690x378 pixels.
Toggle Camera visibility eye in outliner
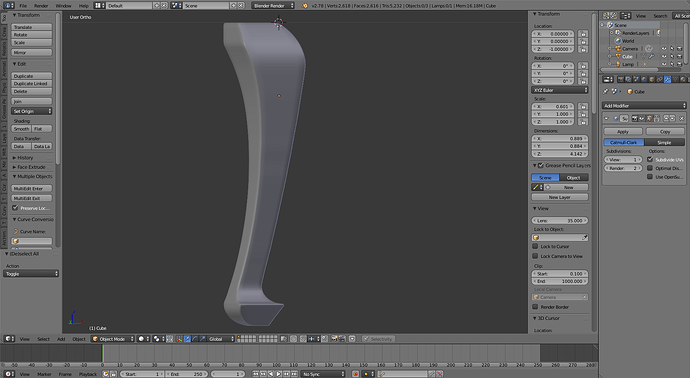pos(664,49)
